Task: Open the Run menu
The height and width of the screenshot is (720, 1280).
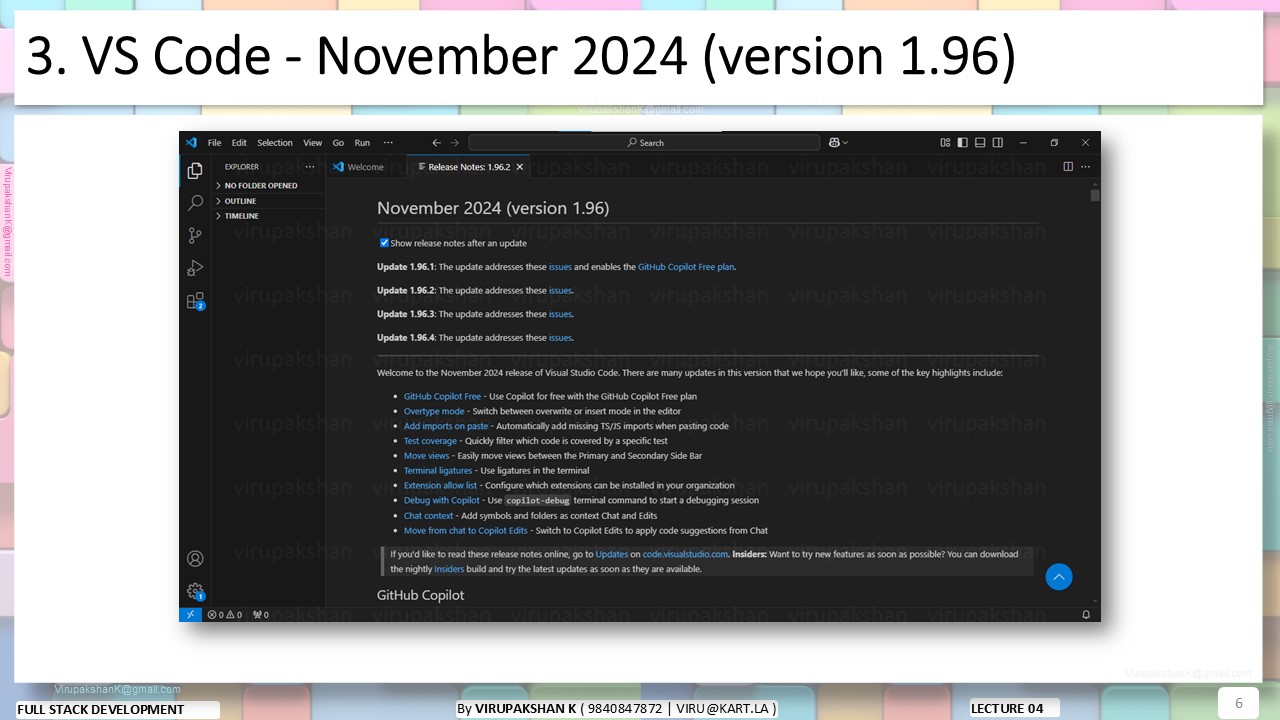Action: [362, 143]
